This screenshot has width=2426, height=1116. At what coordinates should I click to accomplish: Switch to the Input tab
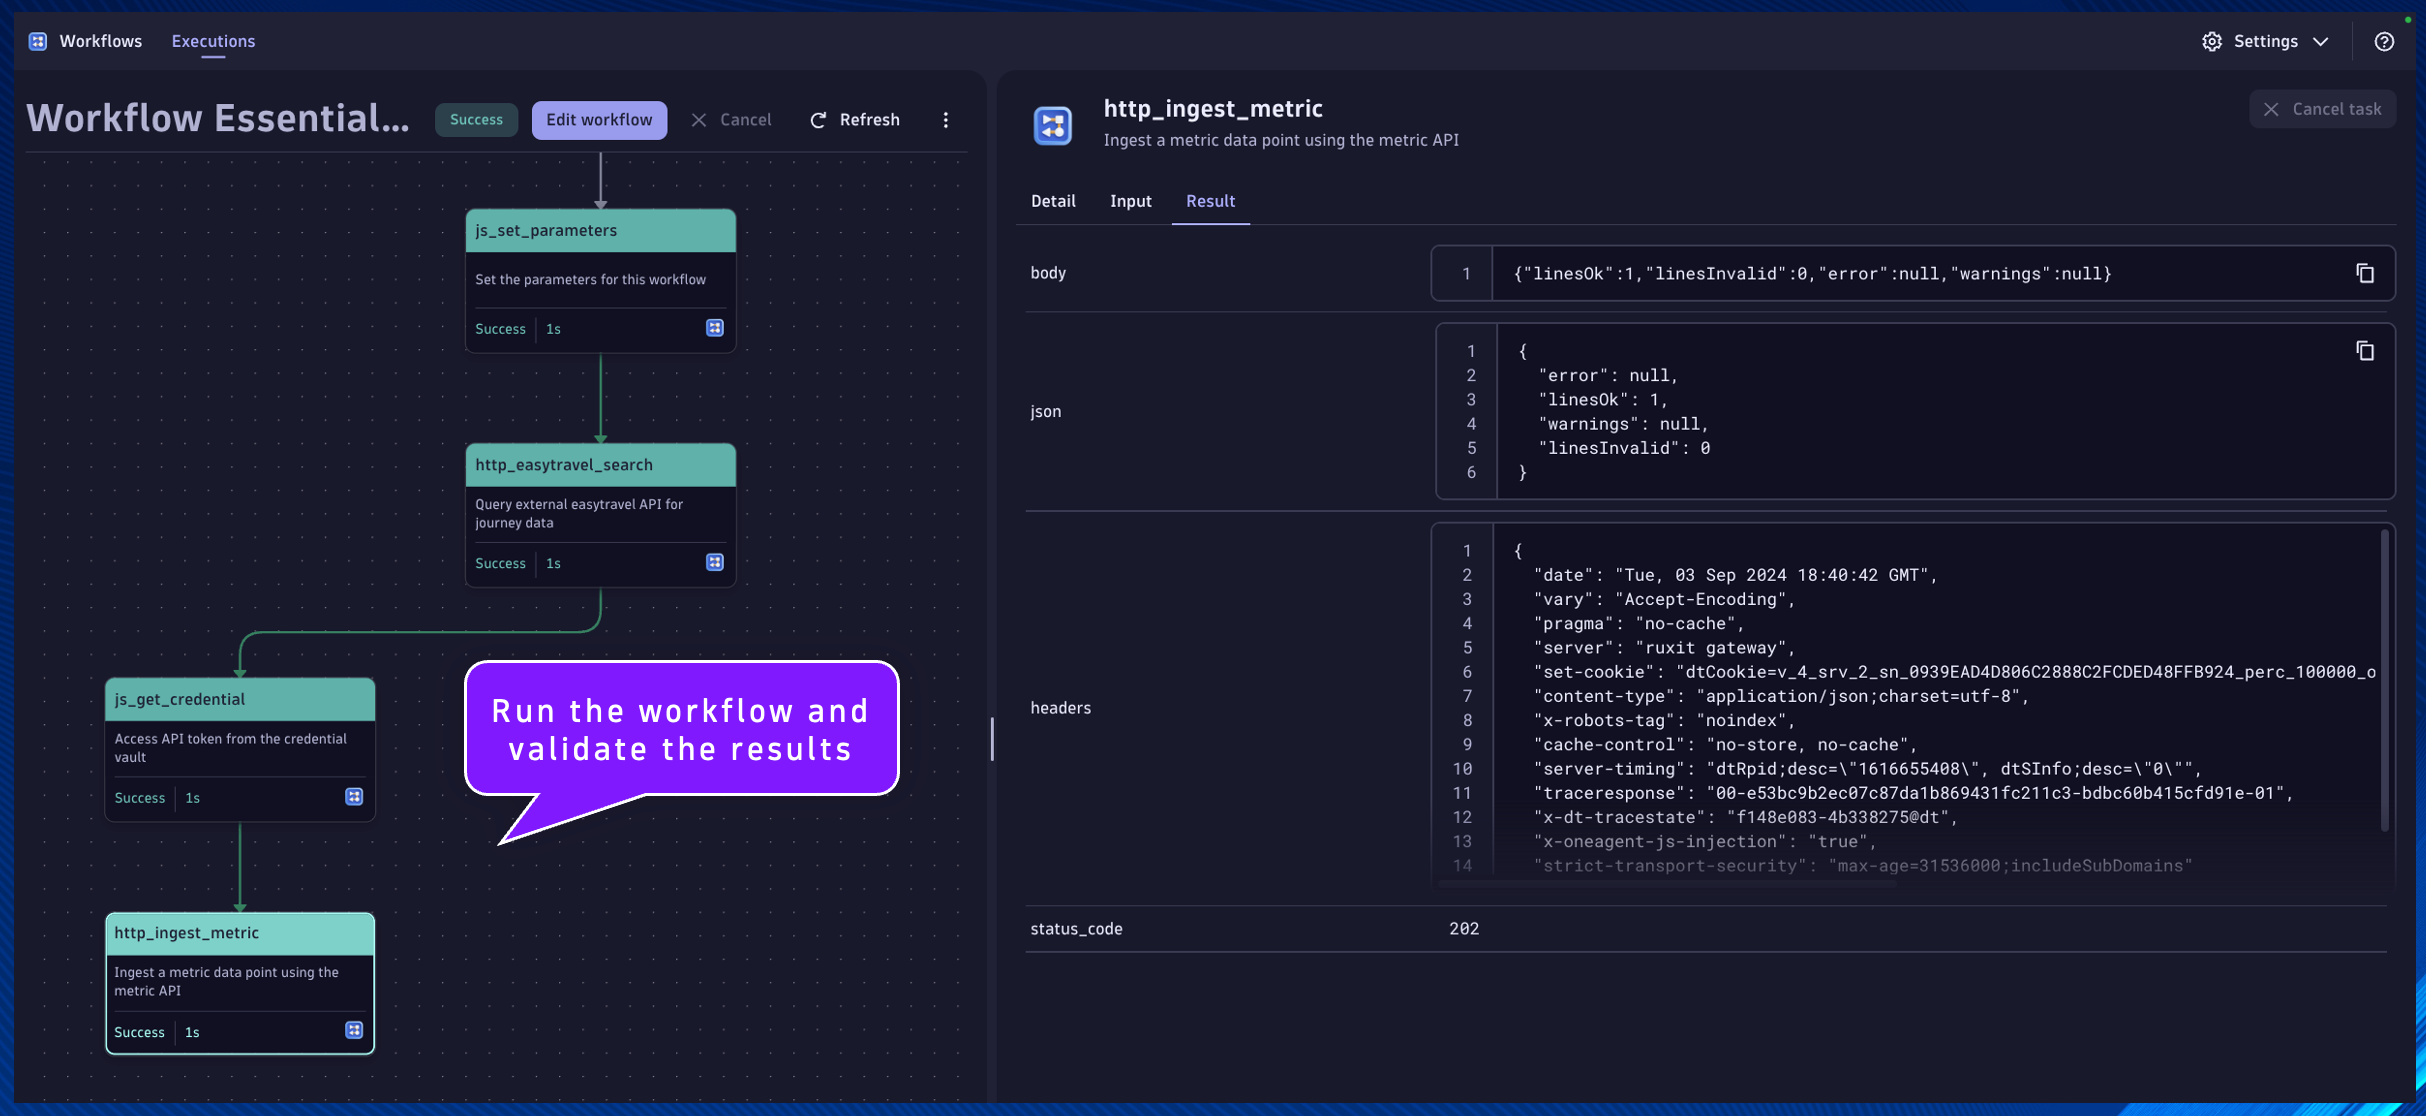point(1131,201)
